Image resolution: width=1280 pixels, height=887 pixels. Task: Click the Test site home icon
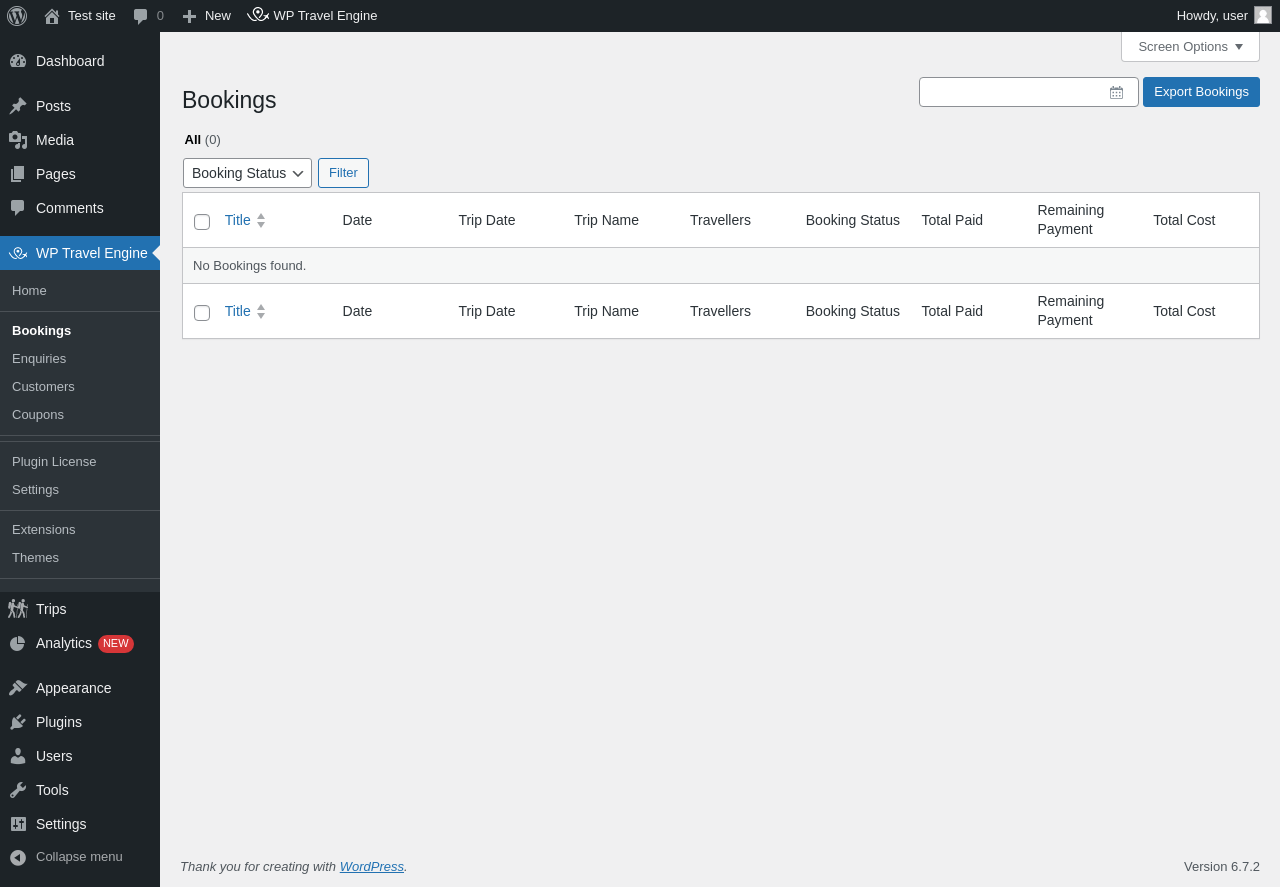click(x=52, y=16)
